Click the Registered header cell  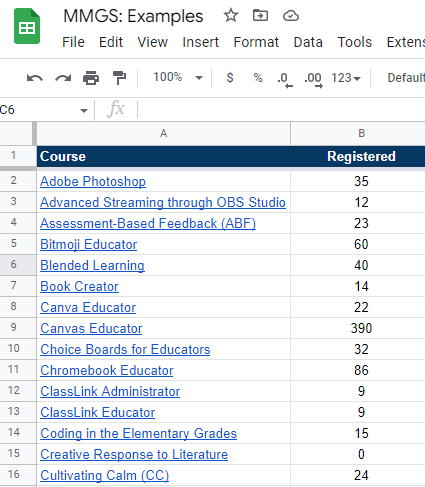click(358, 156)
